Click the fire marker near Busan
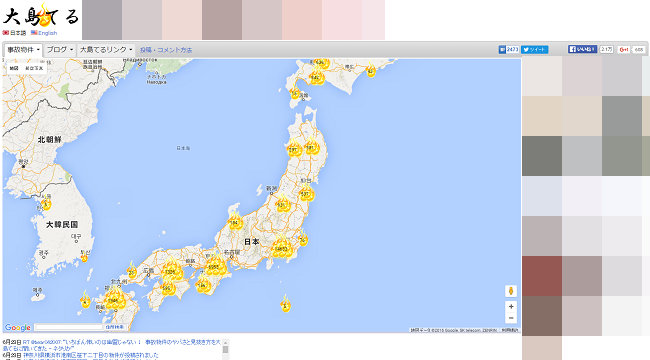 coord(84,257)
